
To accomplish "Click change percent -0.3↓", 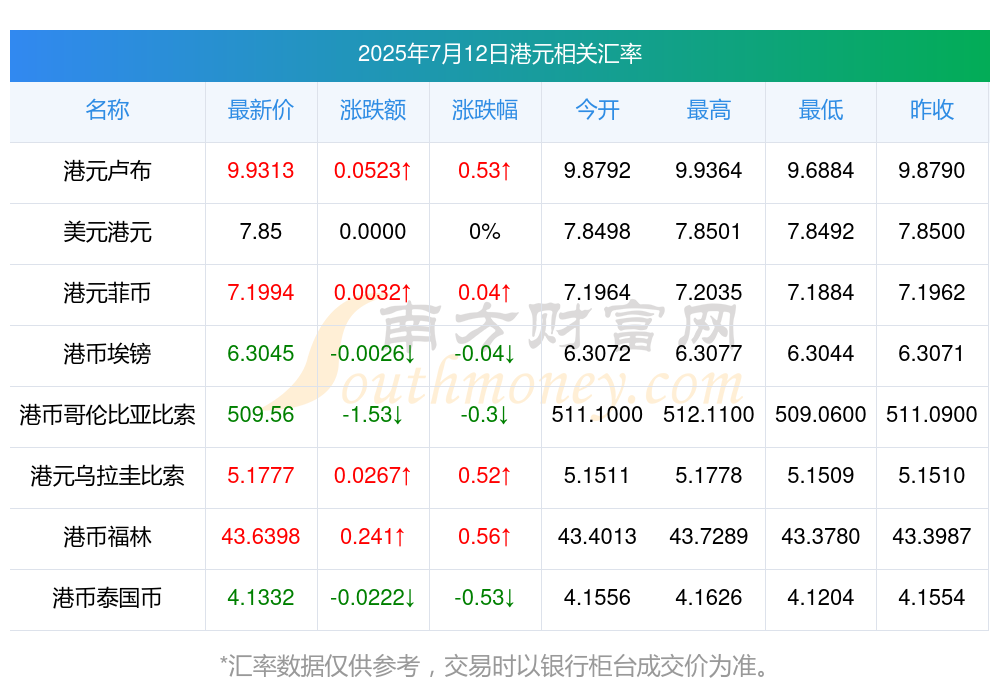I will (x=485, y=415).
